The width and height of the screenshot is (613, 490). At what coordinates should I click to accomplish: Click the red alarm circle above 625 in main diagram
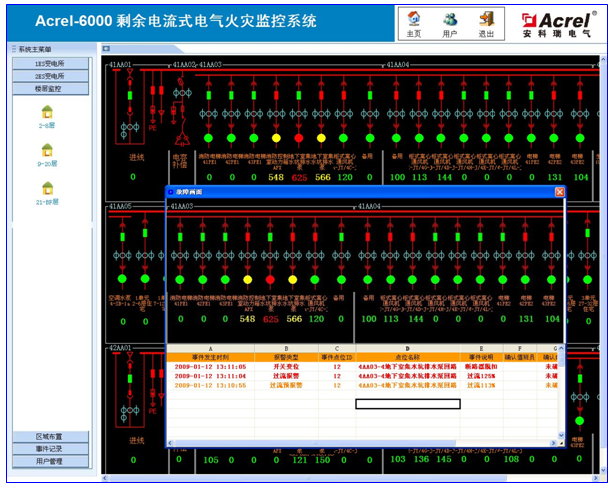(x=299, y=138)
